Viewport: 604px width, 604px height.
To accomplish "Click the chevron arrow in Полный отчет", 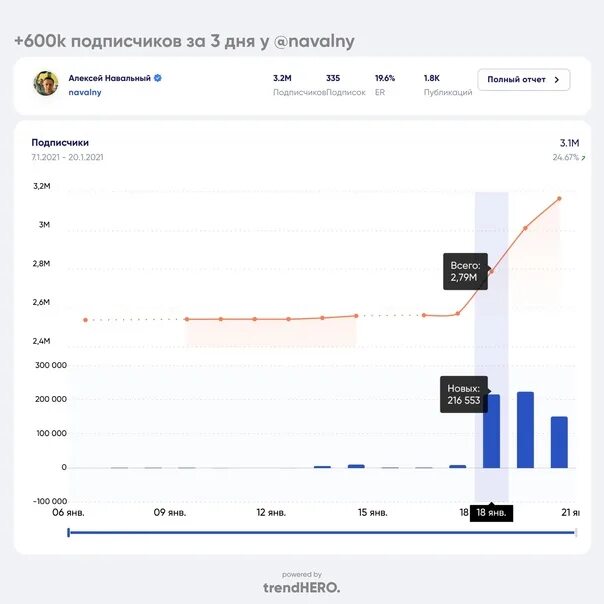I will pos(556,80).
